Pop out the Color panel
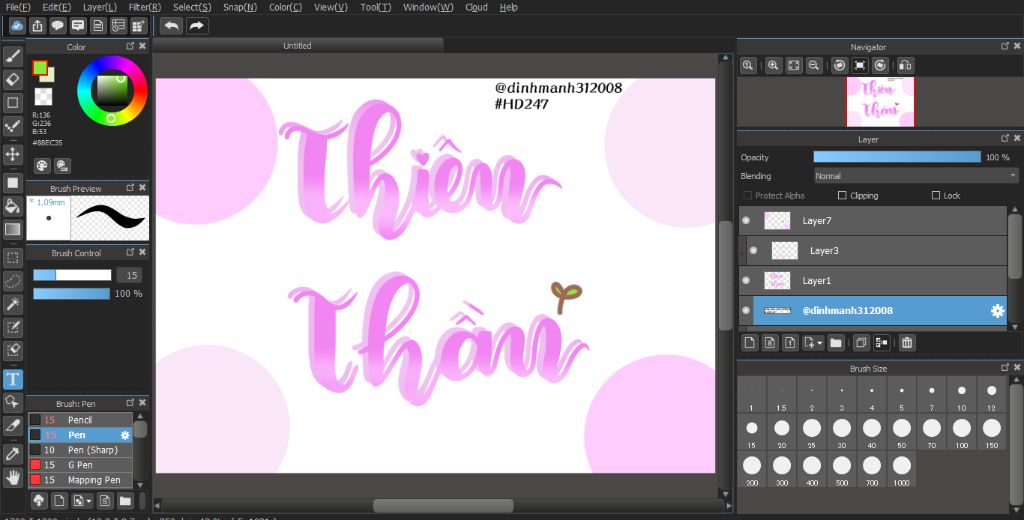1024x520 pixels. 130,46
